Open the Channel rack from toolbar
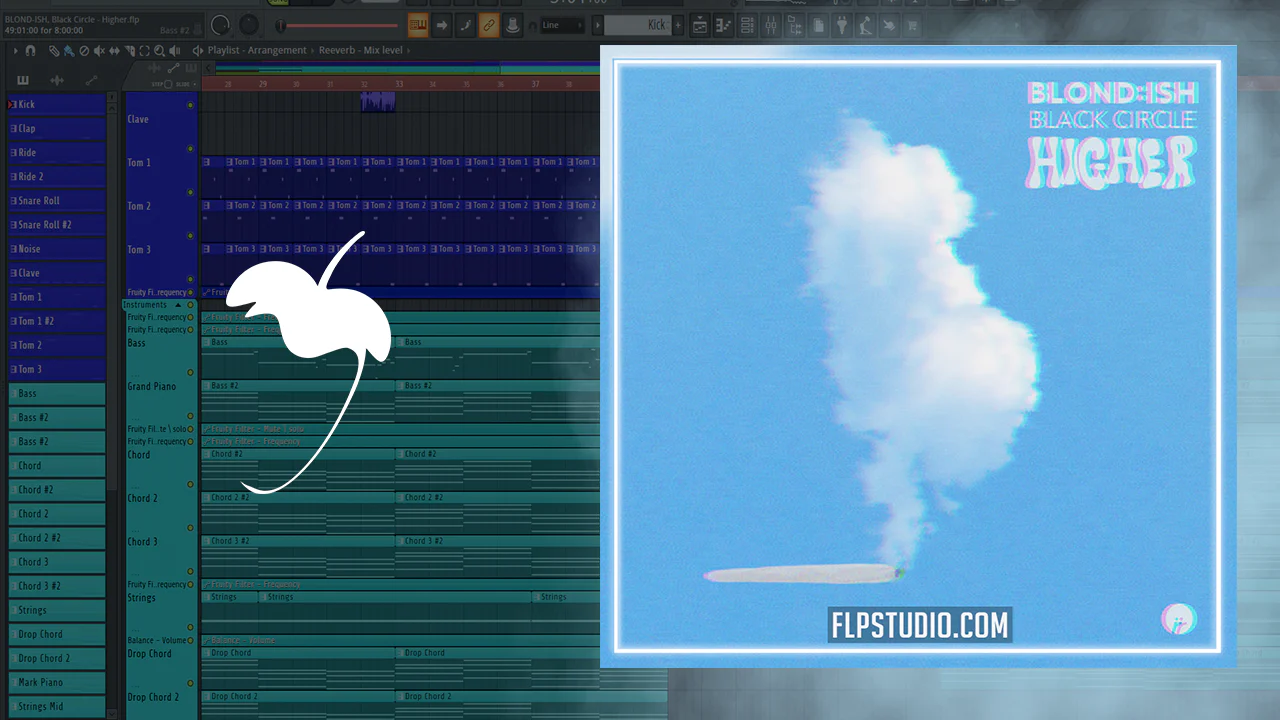This screenshot has height=720, width=1280. point(747,25)
